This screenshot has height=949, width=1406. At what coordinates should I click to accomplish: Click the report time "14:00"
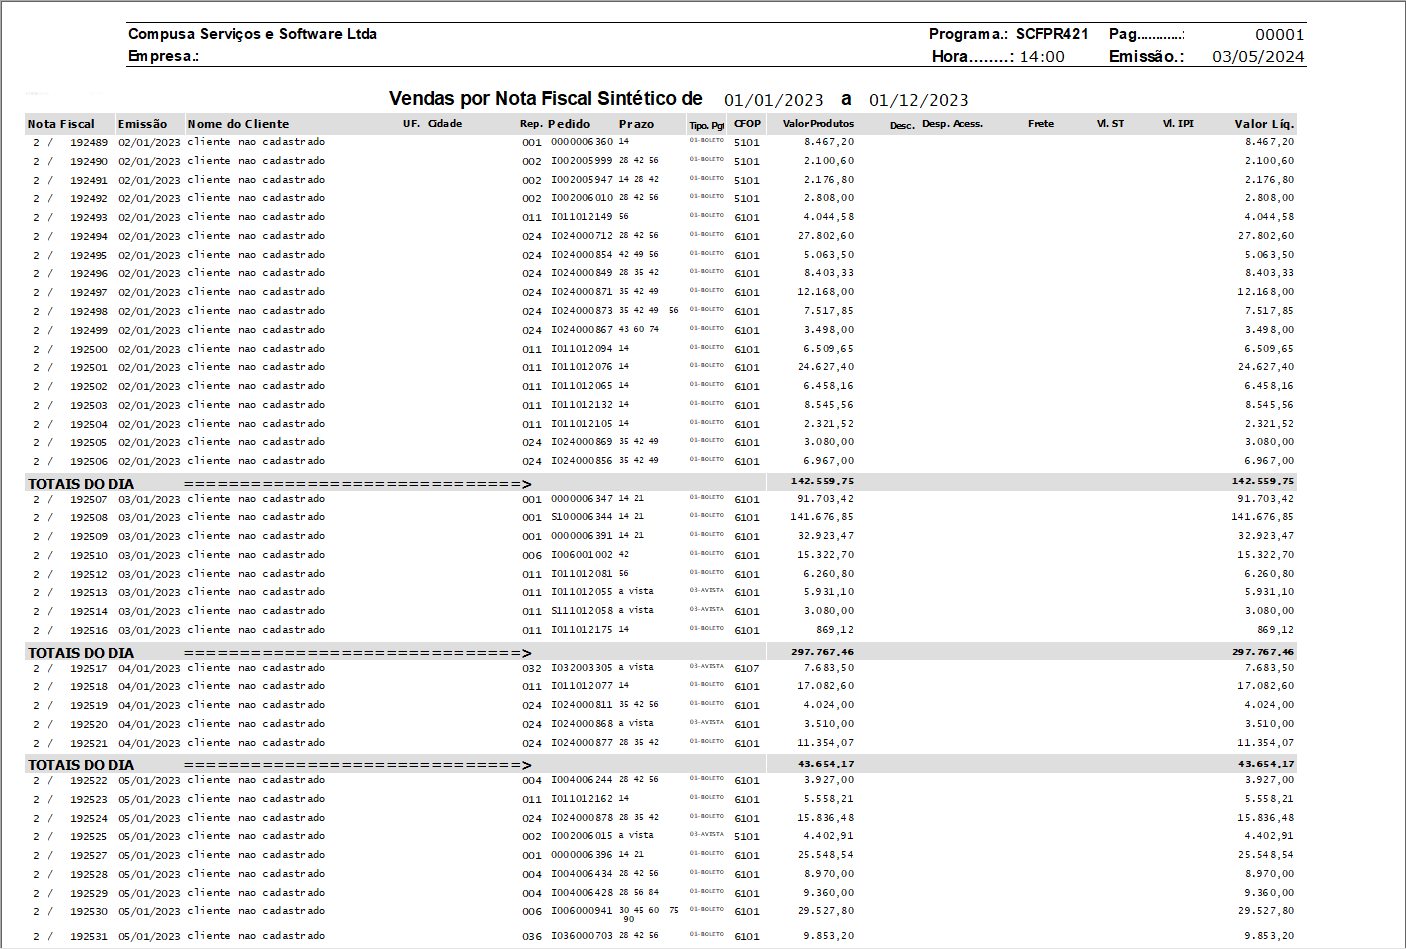(x=1042, y=57)
